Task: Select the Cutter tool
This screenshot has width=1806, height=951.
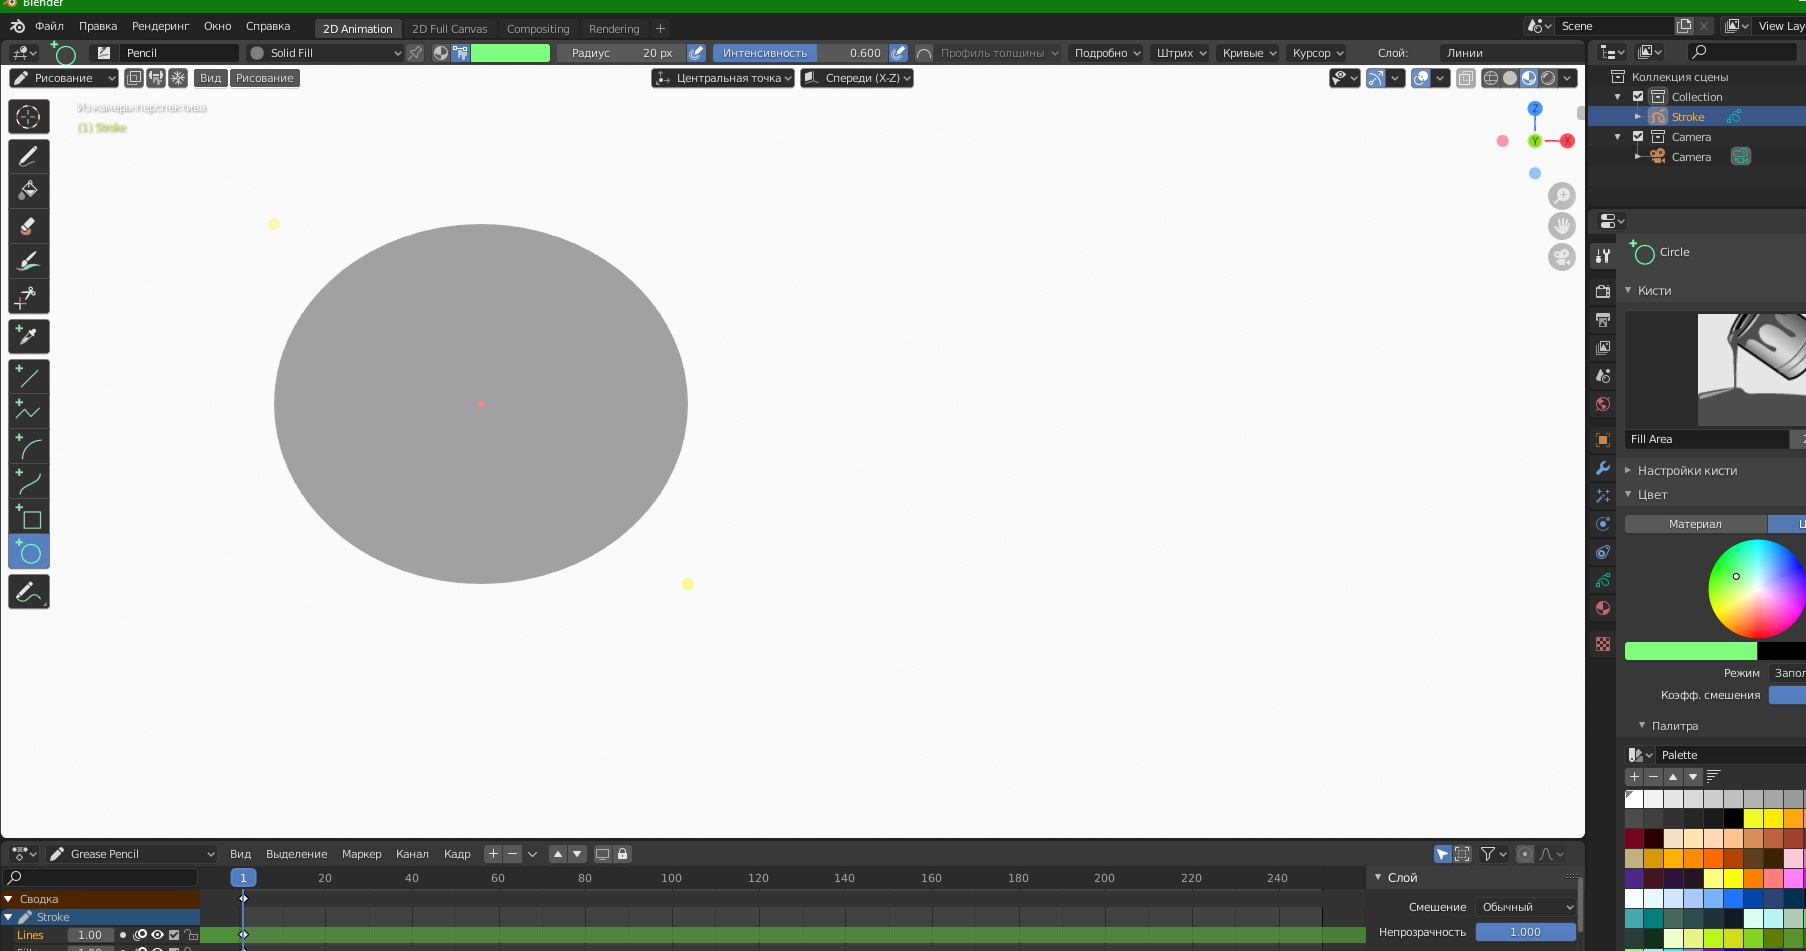Action: pyautogui.click(x=29, y=296)
